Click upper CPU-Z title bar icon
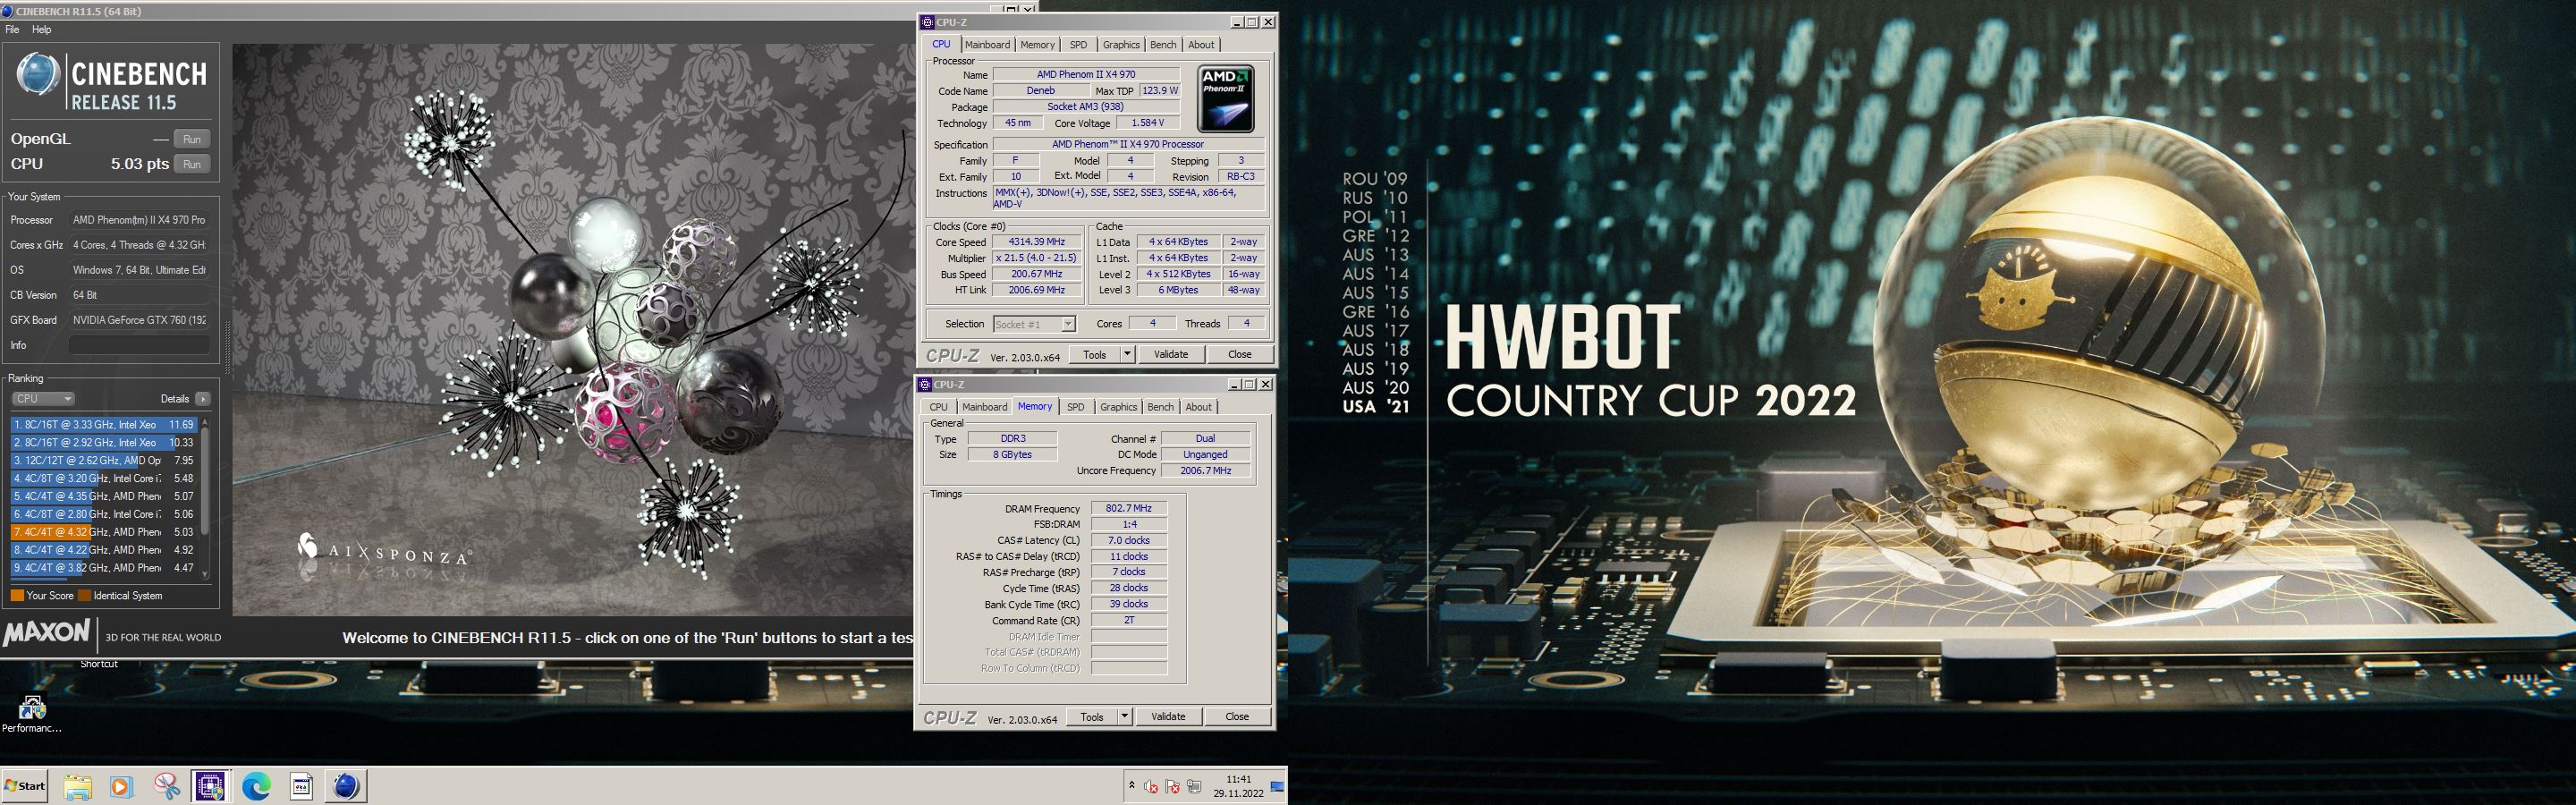Screen dimensions: 2576x805 [x=927, y=22]
